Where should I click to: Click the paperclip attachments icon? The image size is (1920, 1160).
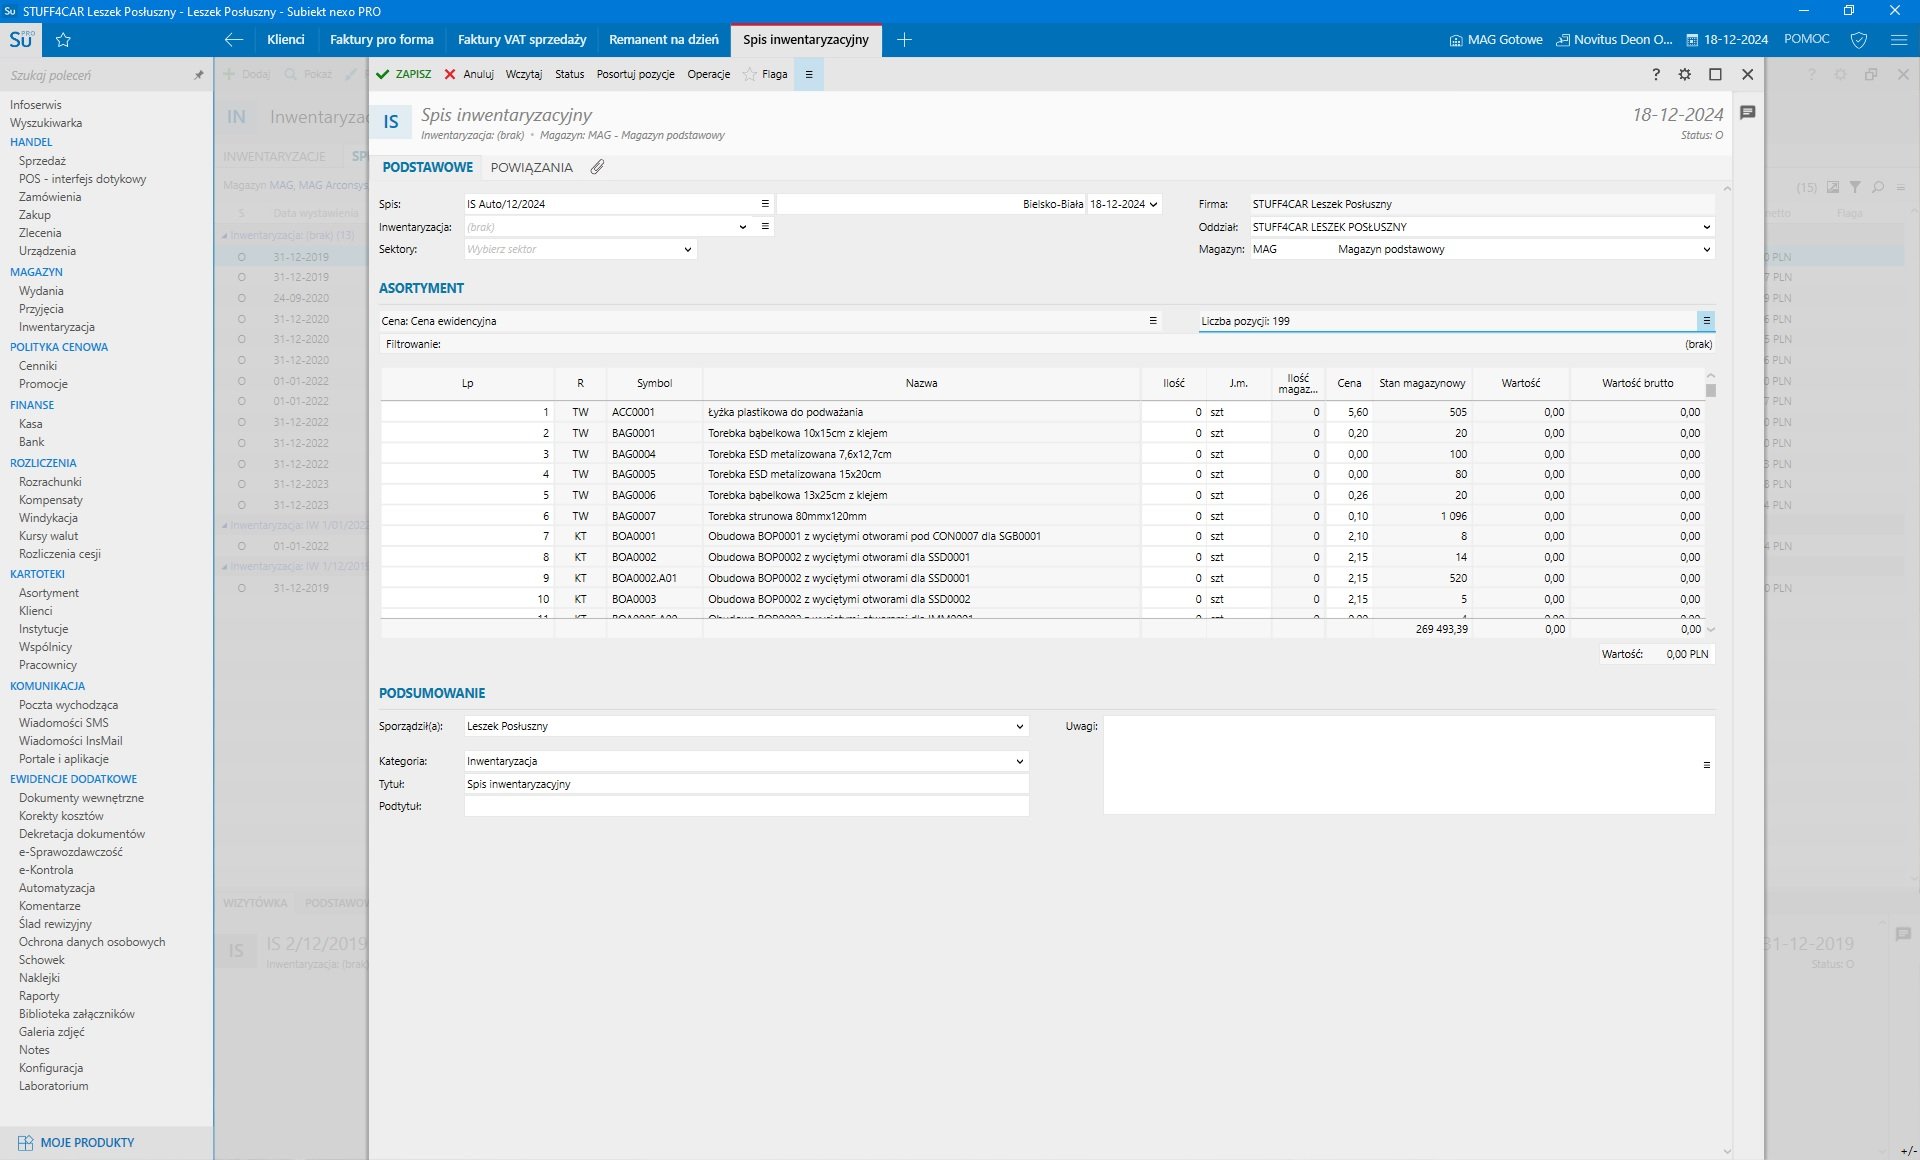coord(597,167)
